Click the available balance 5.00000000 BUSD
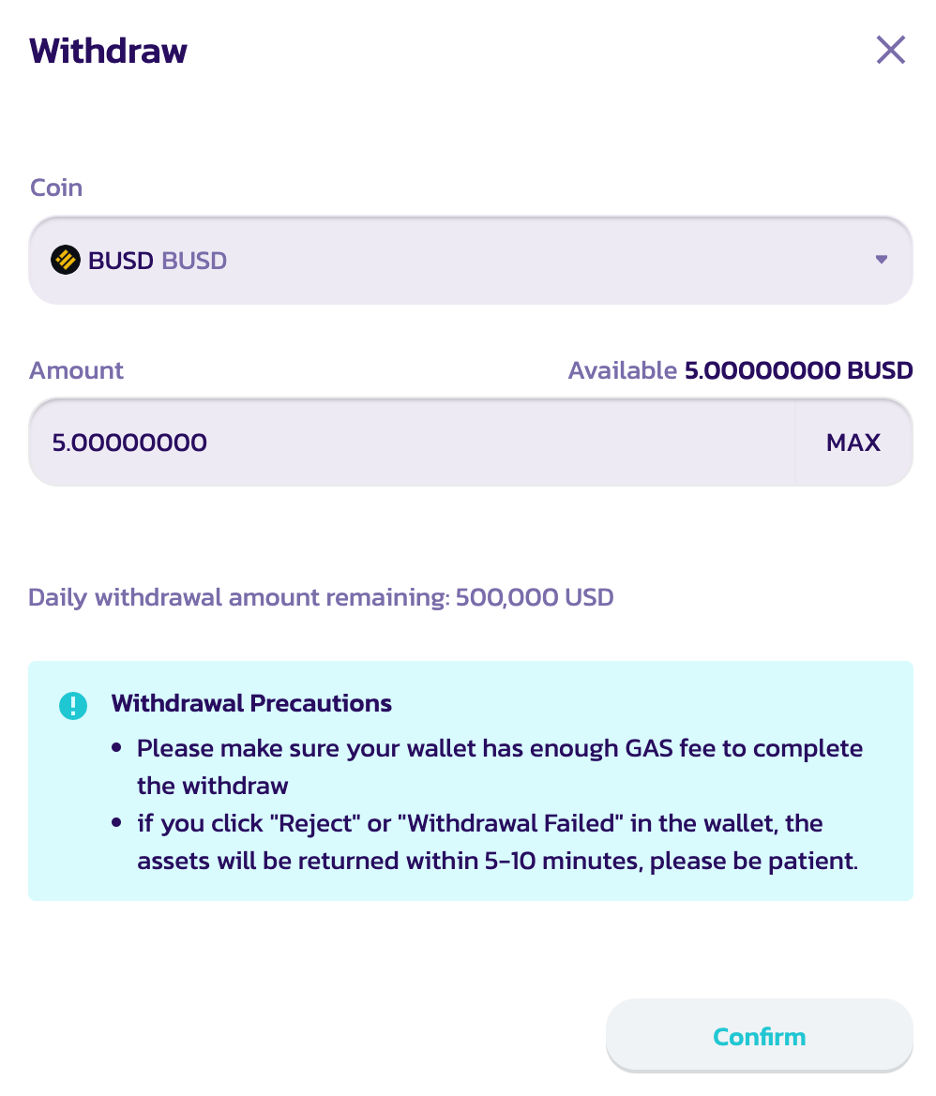Viewport: 936px width, 1096px height. 798,371
